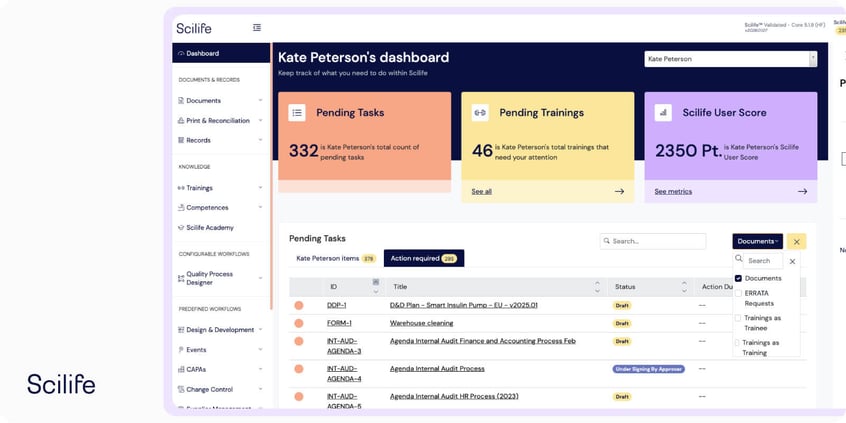846x423 pixels.
Task: Click the Scilife logo at top left
Action: [x=194, y=28]
